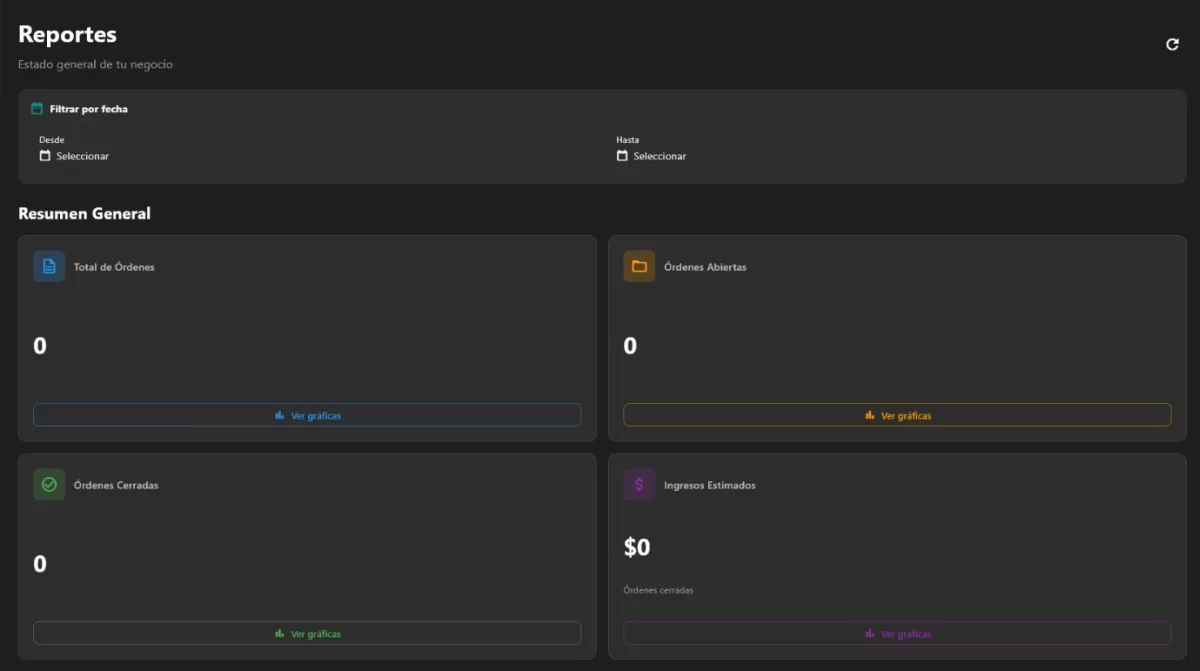Click the orange folder icon for Órdenes Abiertas
The image size is (1200, 671).
click(639, 266)
